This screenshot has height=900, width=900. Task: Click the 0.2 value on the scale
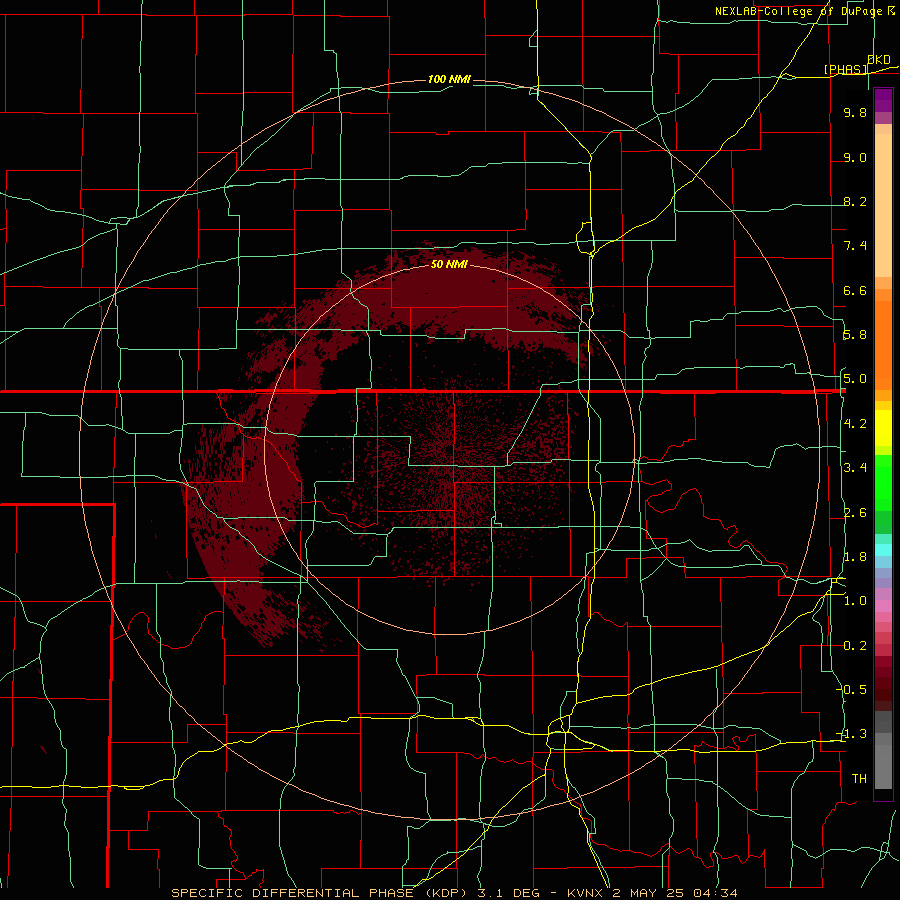[x=855, y=646]
